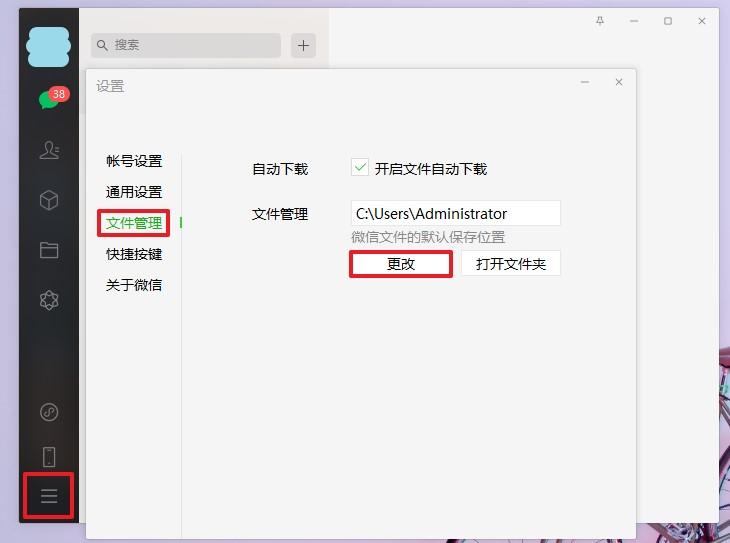Open the chats icon with 38 badge
The height and width of the screenshot is (543, 730).
pos(52,98)
